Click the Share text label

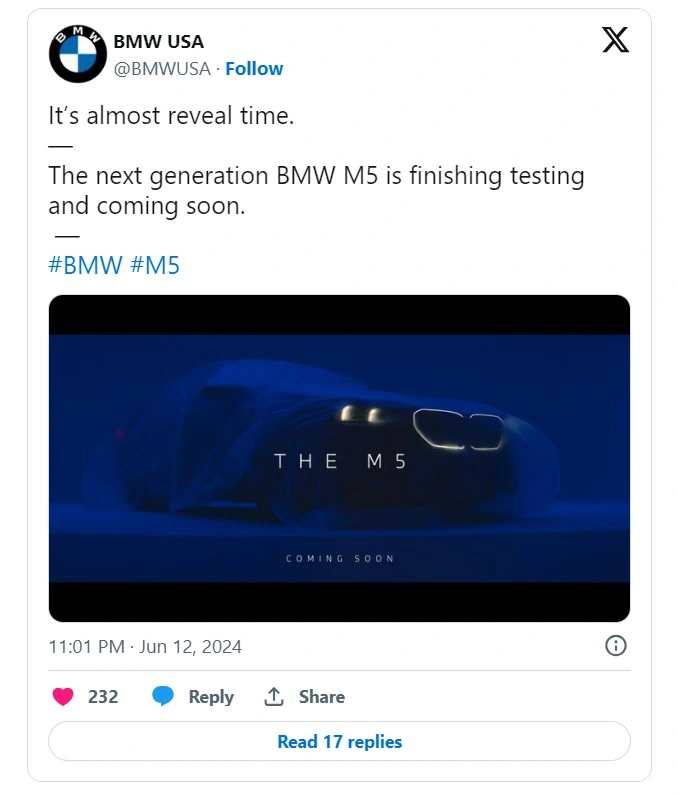tap(321, 697)
